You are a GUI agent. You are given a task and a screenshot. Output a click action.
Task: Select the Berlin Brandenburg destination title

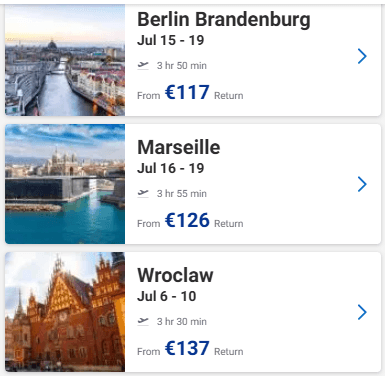(224, 19)
